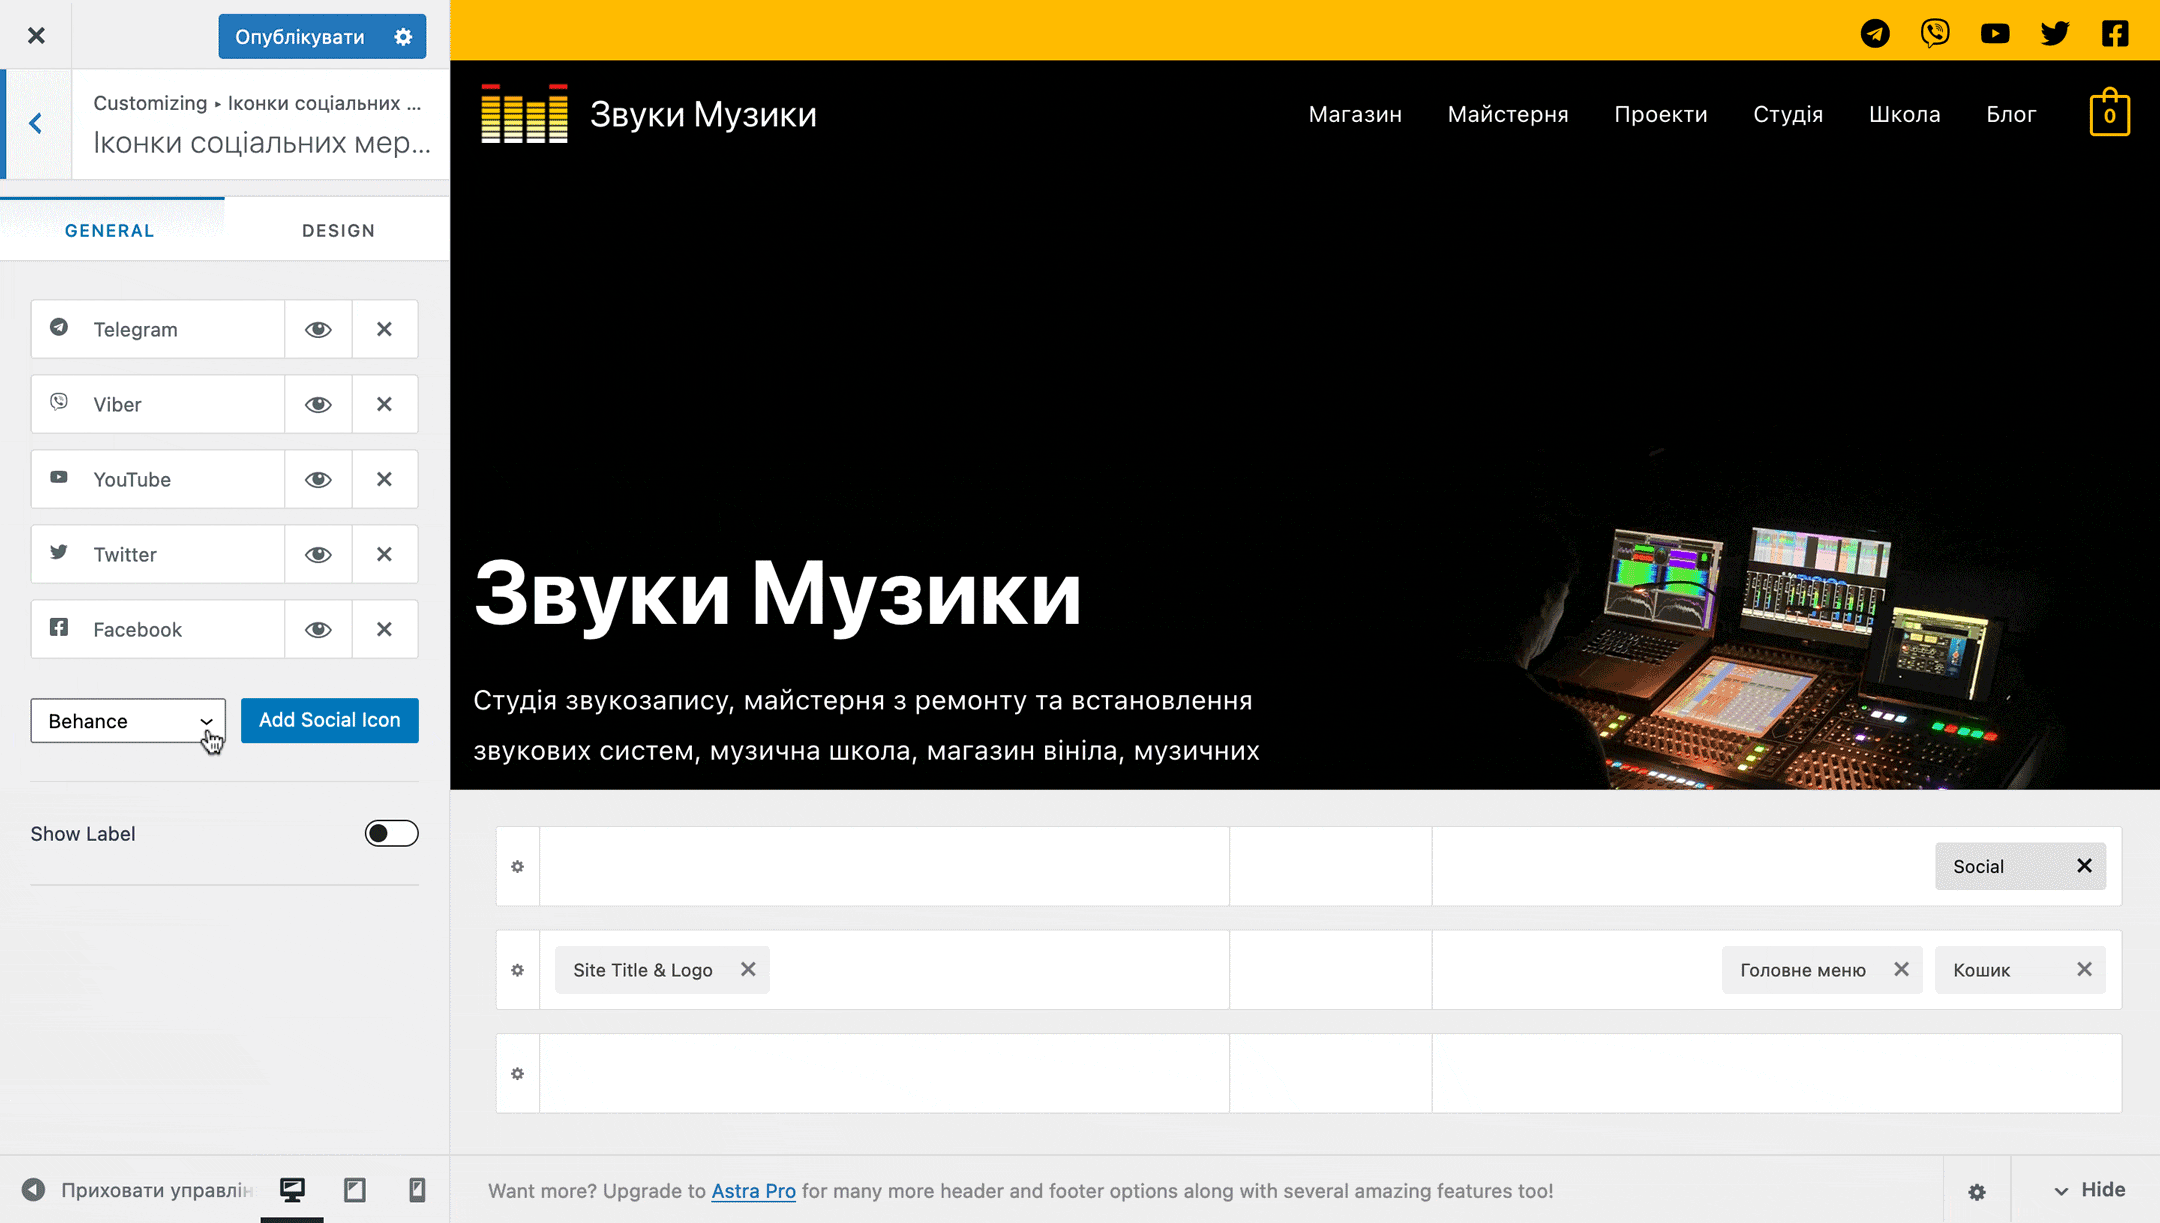
Task: Hide controls via Приховати управління
Action: (x=137, y=1190)
